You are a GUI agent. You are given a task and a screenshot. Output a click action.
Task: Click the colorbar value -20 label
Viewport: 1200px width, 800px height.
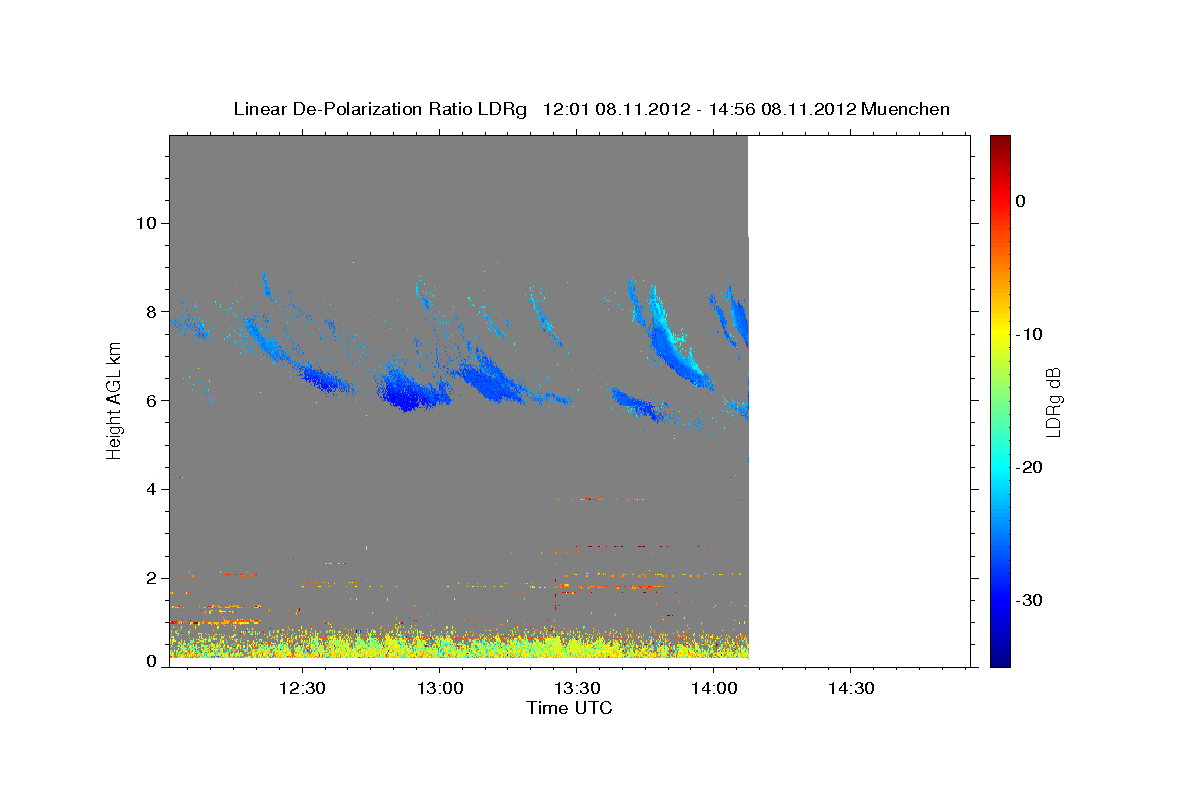tap(1028, 467)
